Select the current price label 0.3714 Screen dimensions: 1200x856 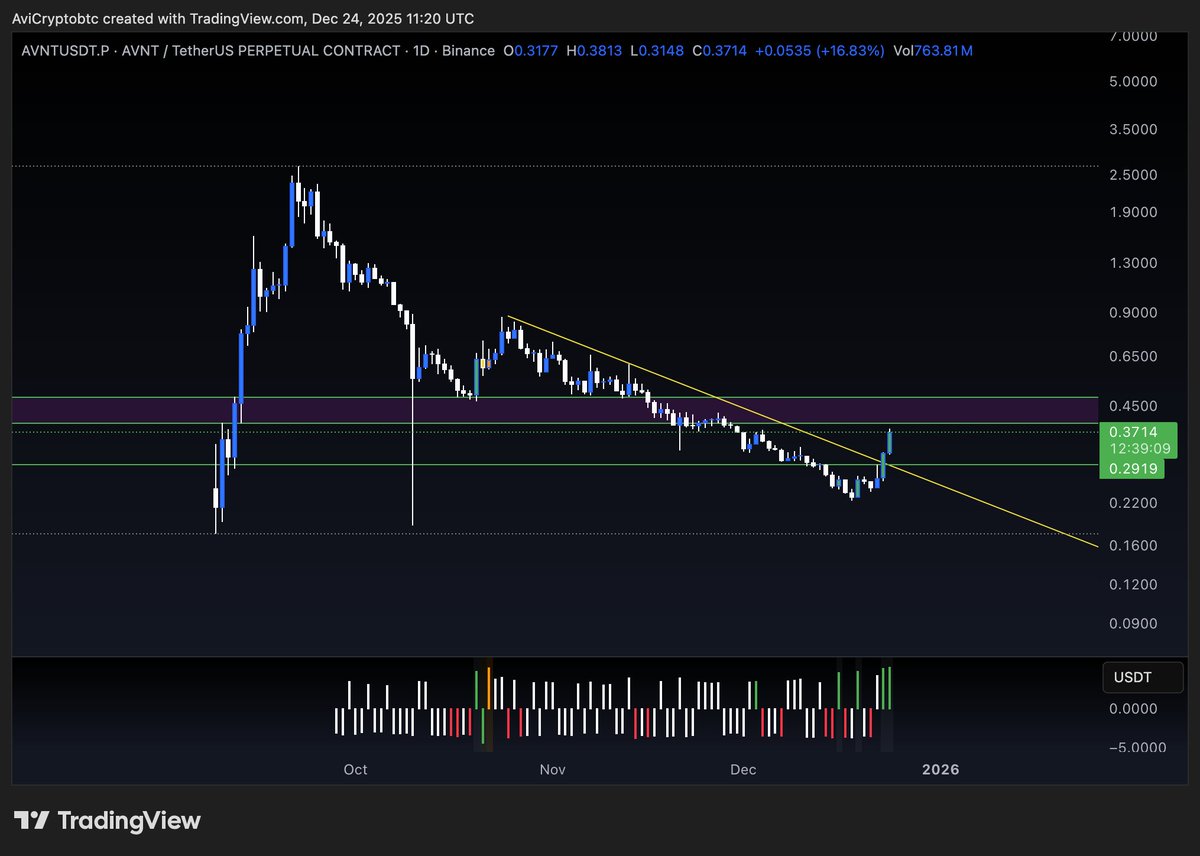[1135, 431]
